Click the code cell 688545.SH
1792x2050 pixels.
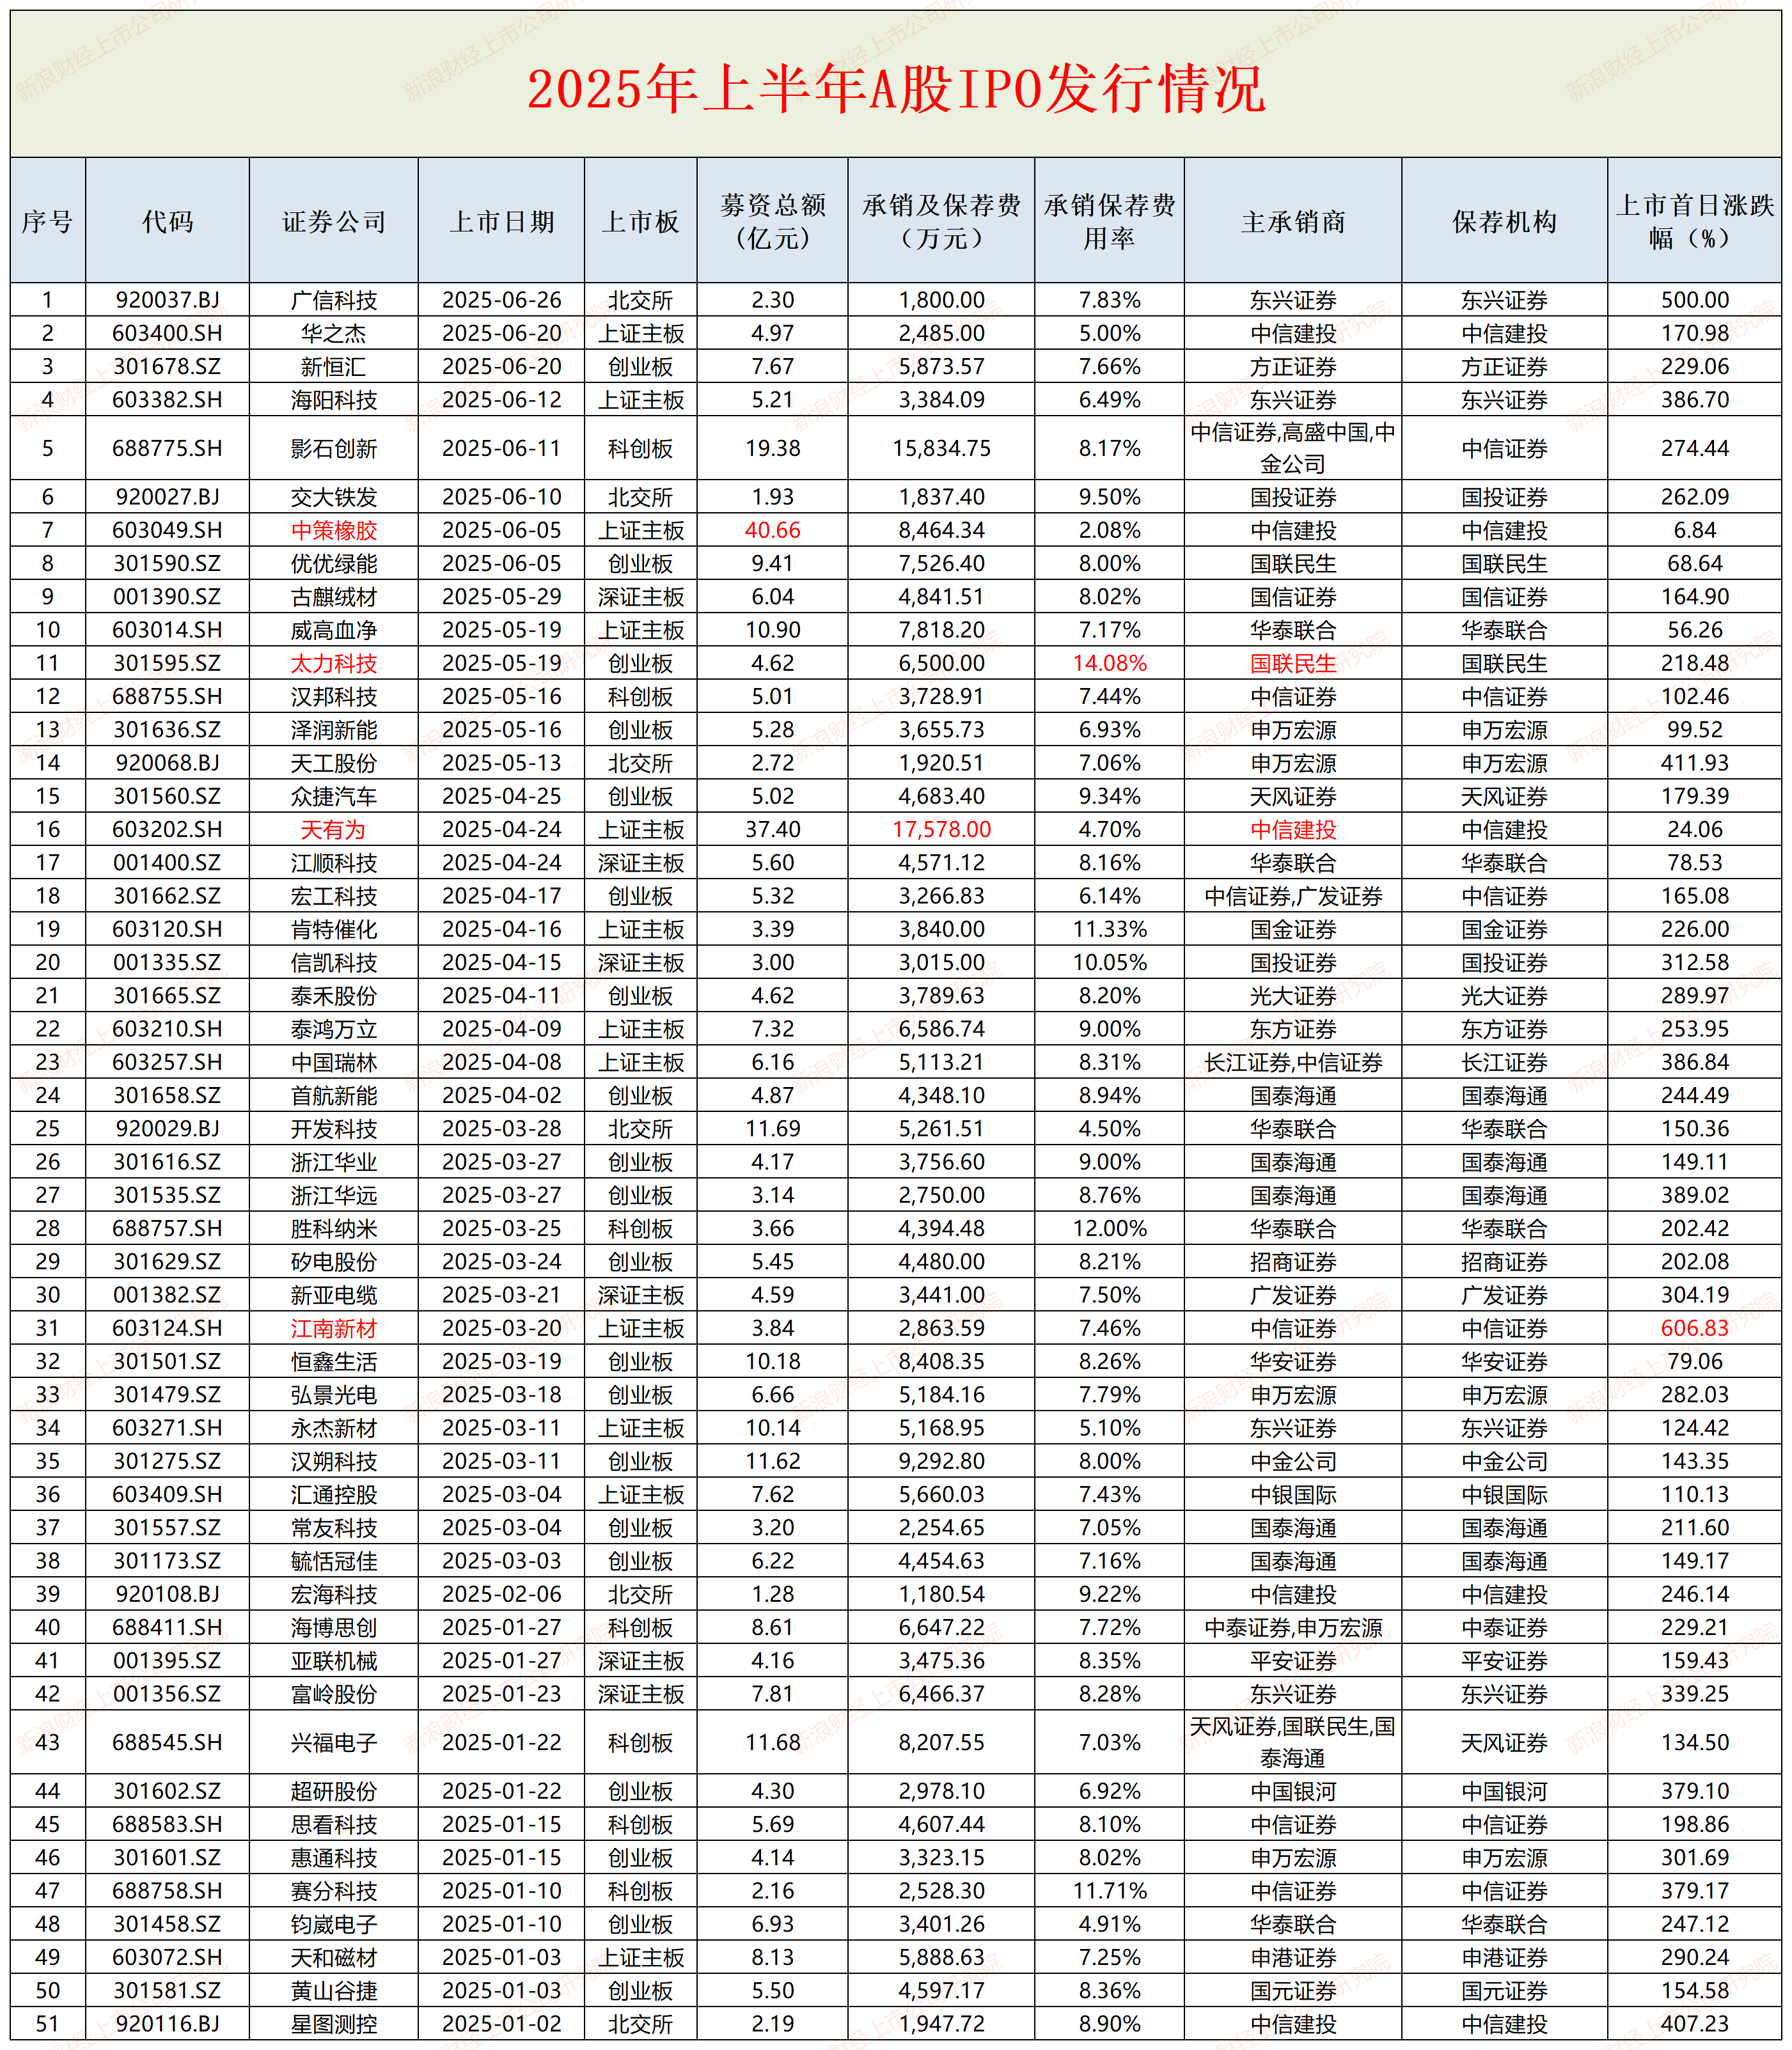(167, 1742)
